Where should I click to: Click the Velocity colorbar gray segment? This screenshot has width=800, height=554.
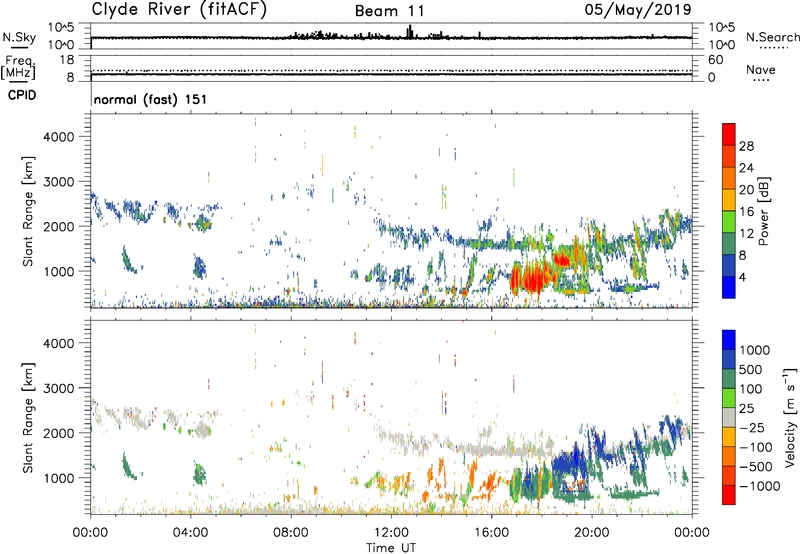pos(729,417)
